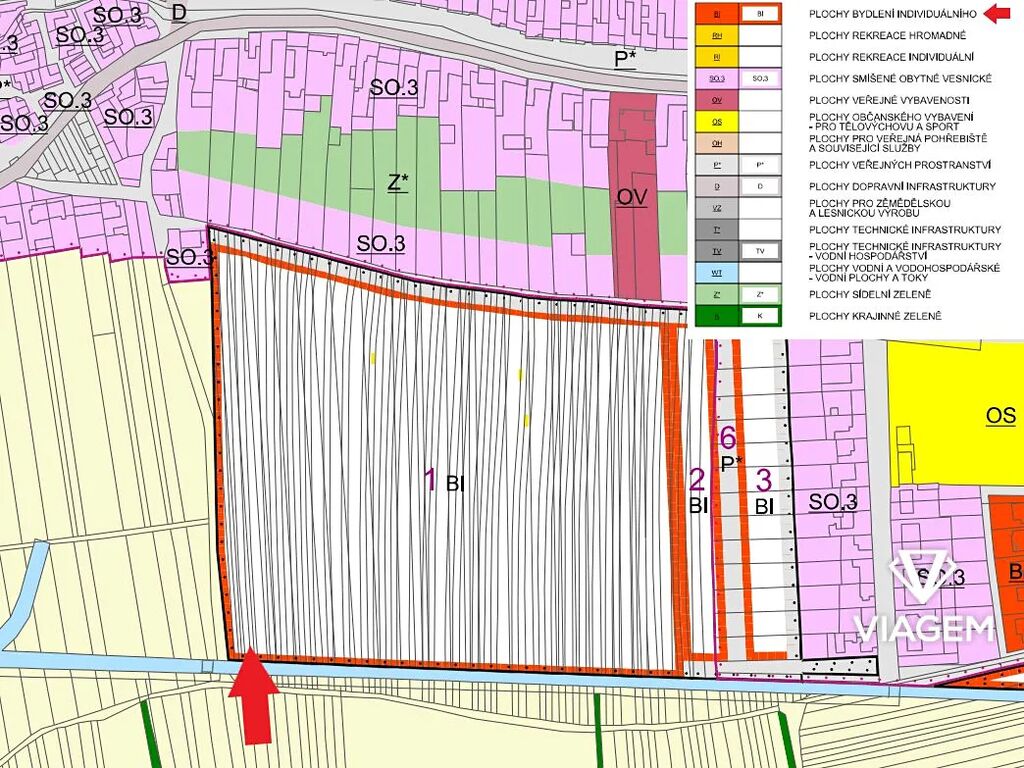This screenshot has height=768, width=1024.
Task: Click the Z* label in the green belt
Action: click(x=398, y=182)
